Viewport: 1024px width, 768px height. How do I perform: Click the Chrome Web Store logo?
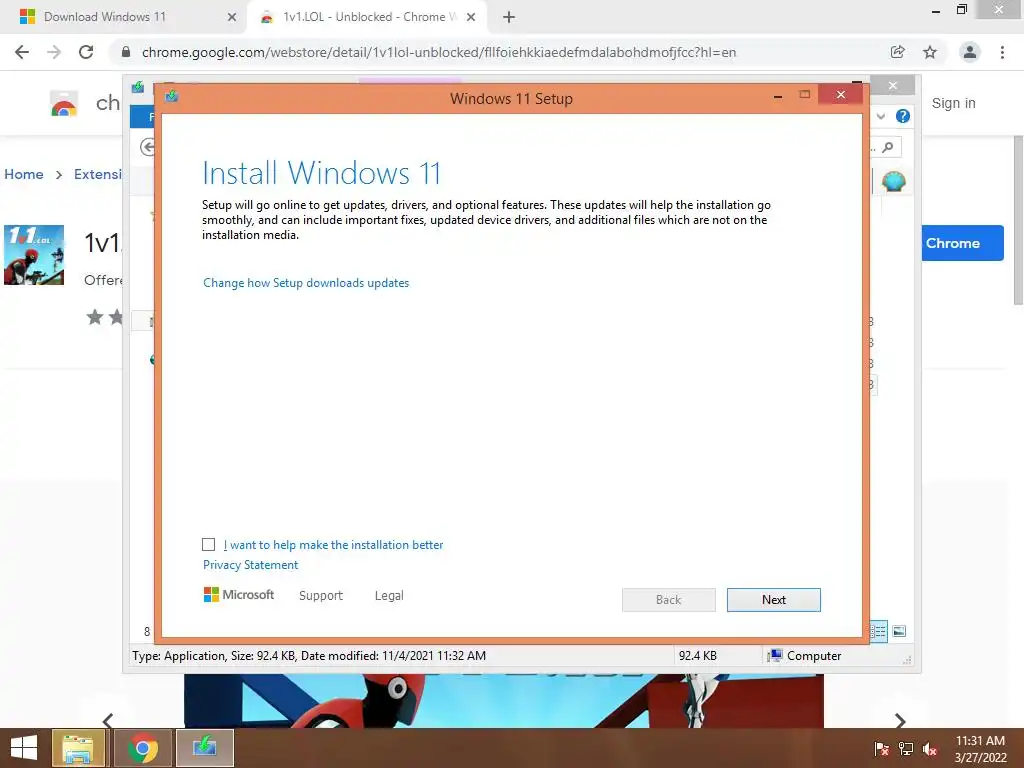64,103
